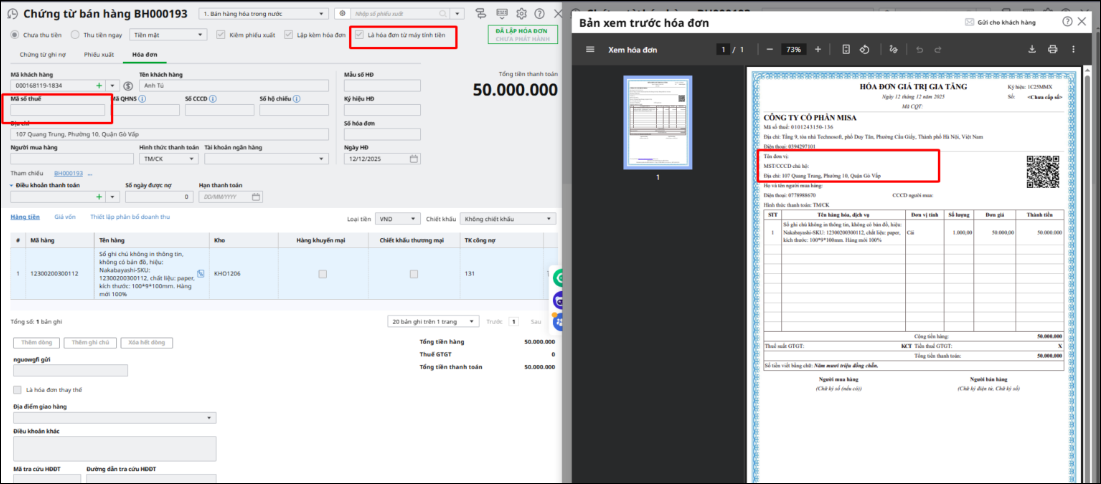
Task: Check Chiết khấu thương mại for row 1
Action: click(414, 273)
